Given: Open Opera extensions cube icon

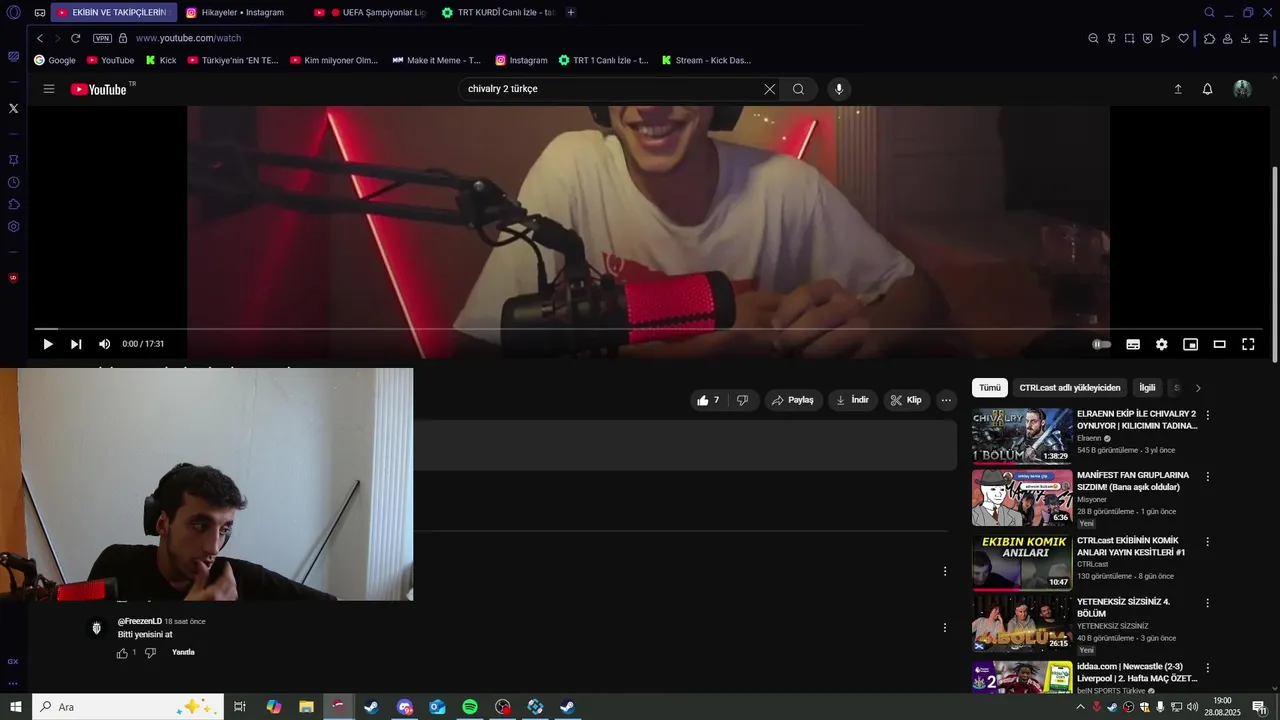Looking at the screenshot, I should [x=1209, y=38].
